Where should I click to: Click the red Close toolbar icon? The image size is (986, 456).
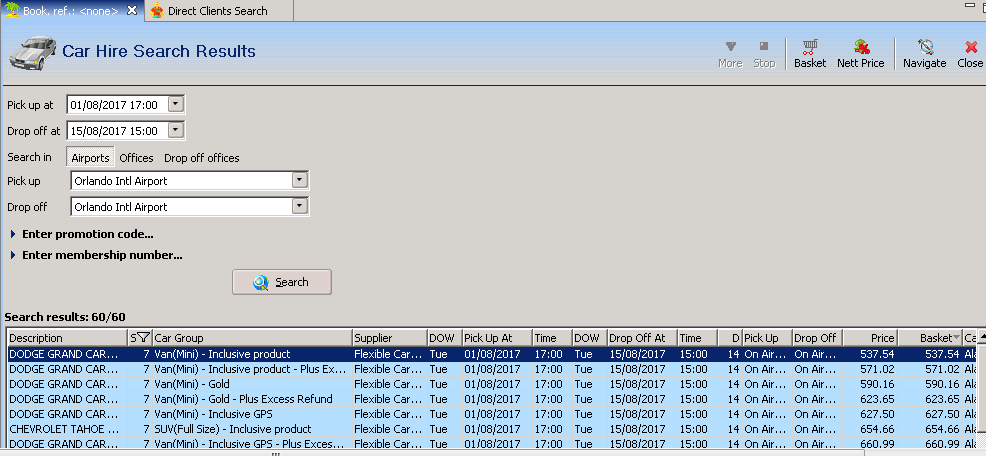970,54
